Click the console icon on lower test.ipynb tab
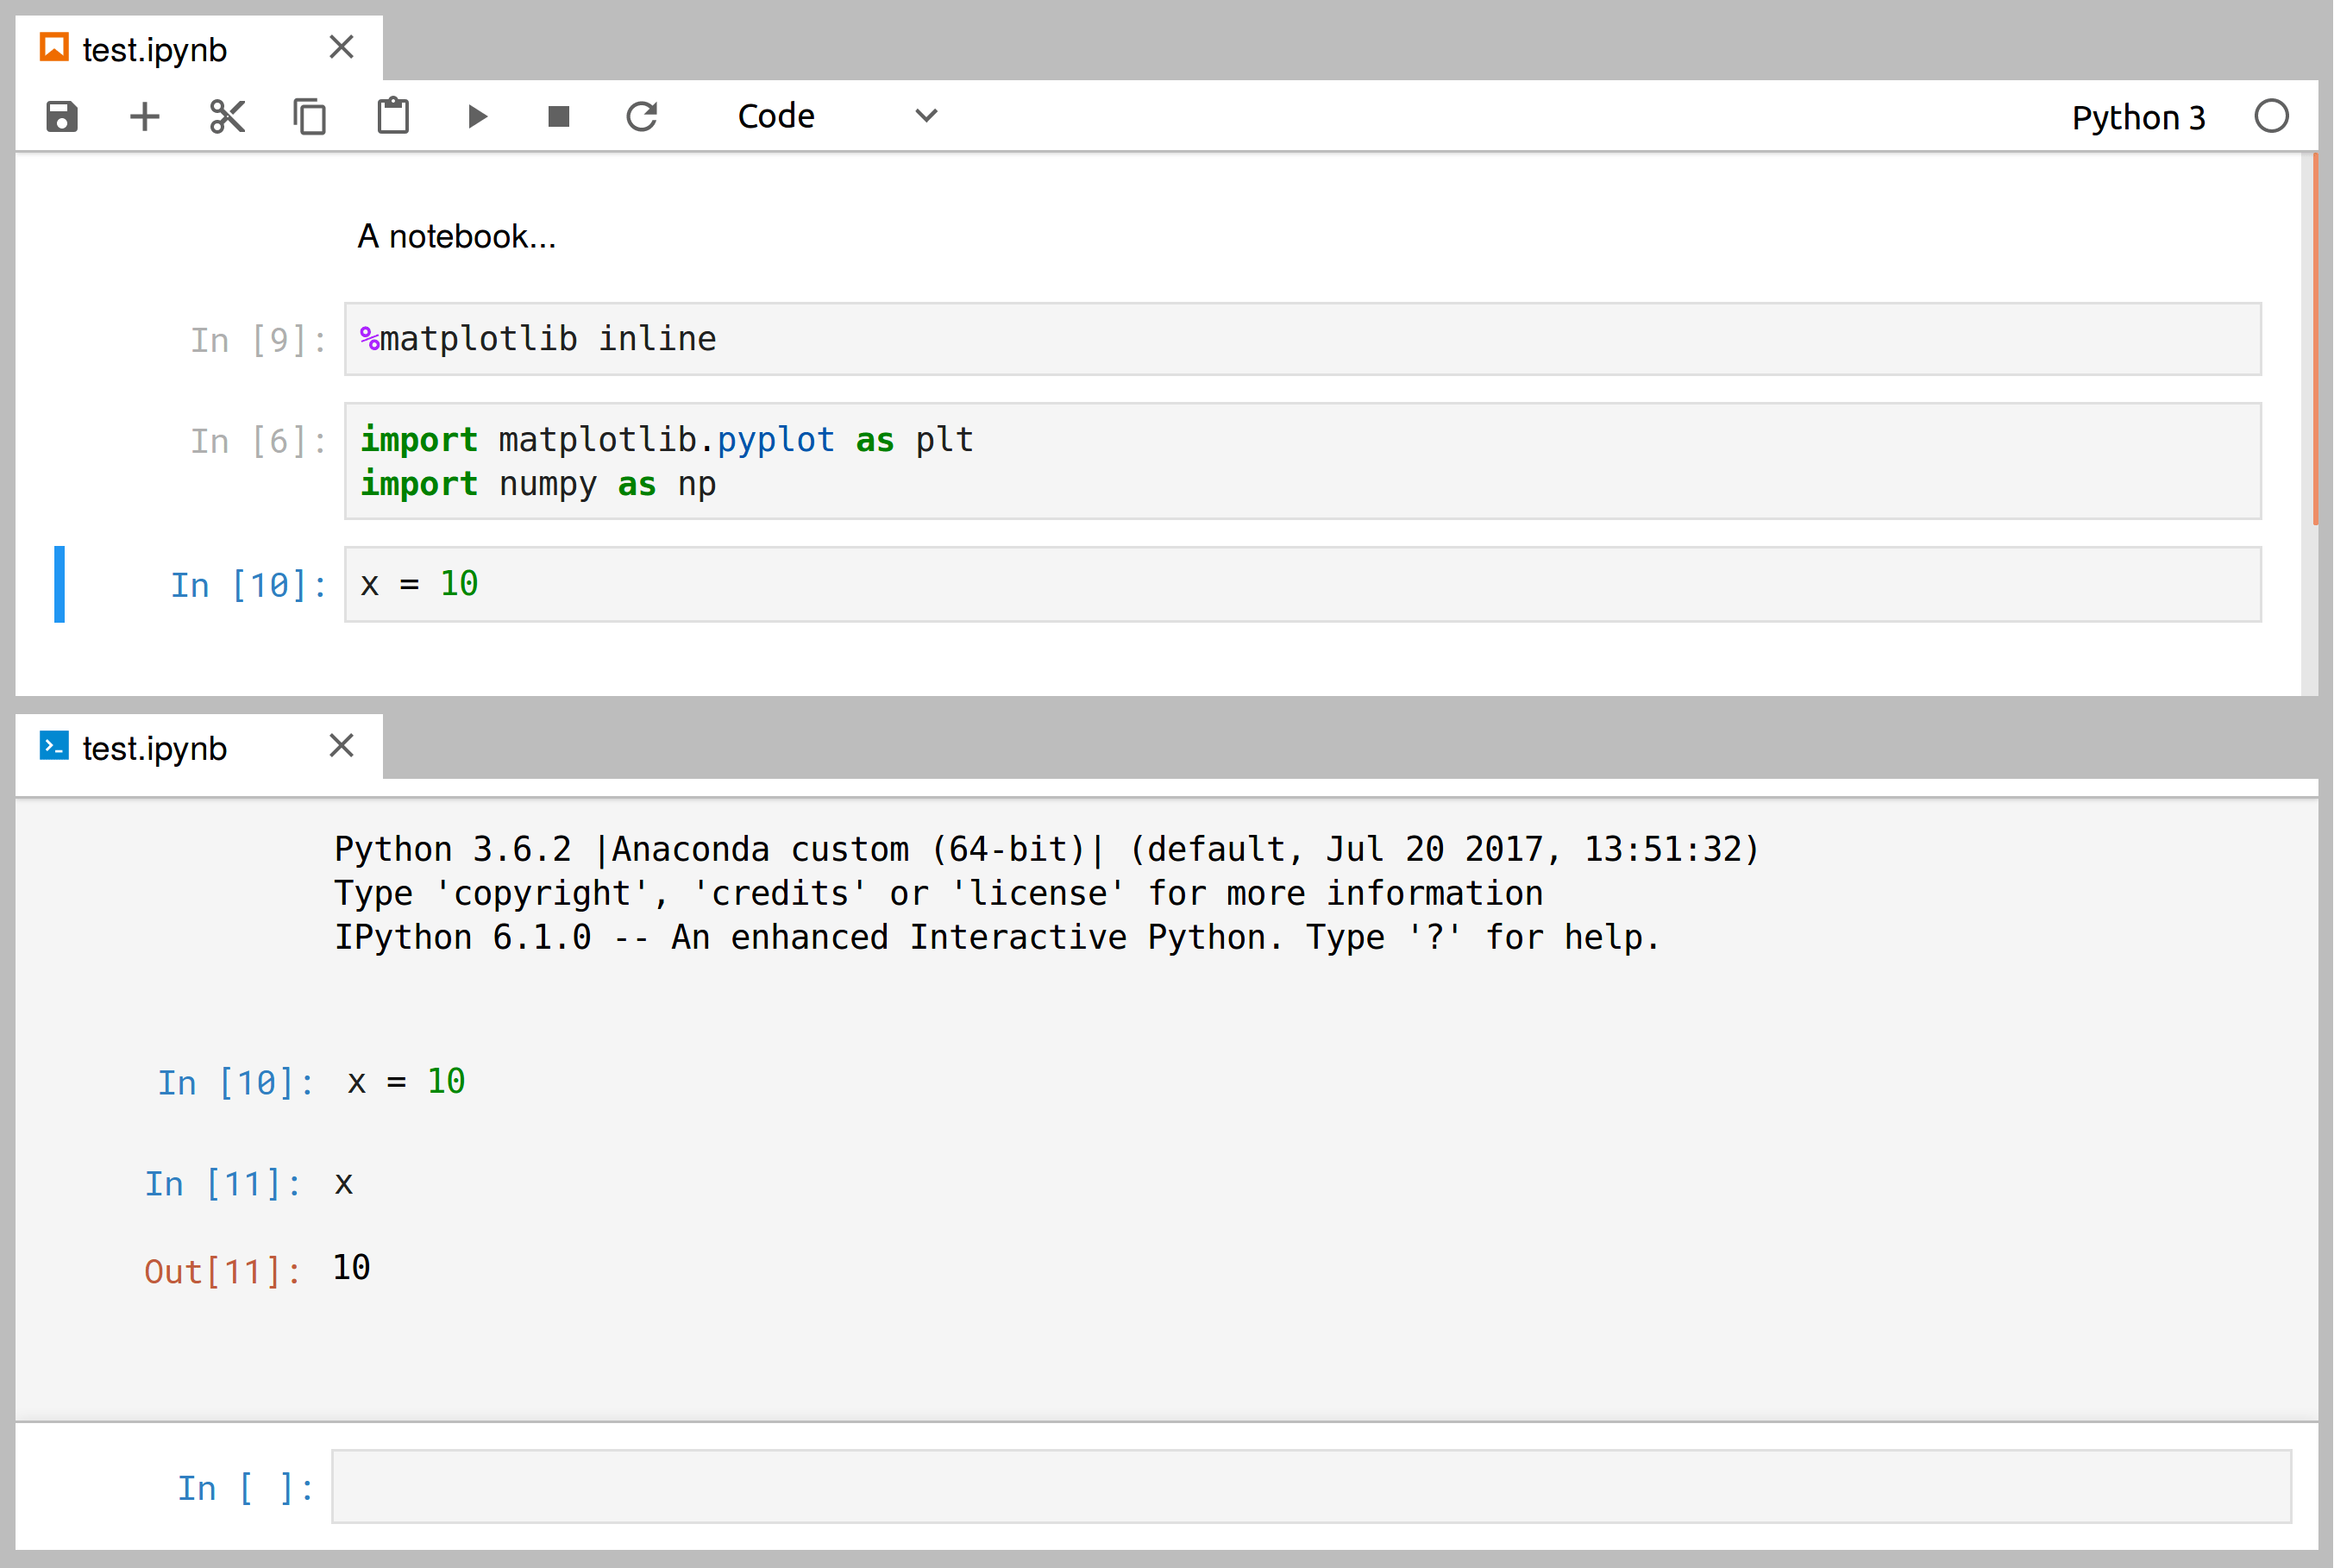This screenshot has width=2334, height=1568. 55,746
